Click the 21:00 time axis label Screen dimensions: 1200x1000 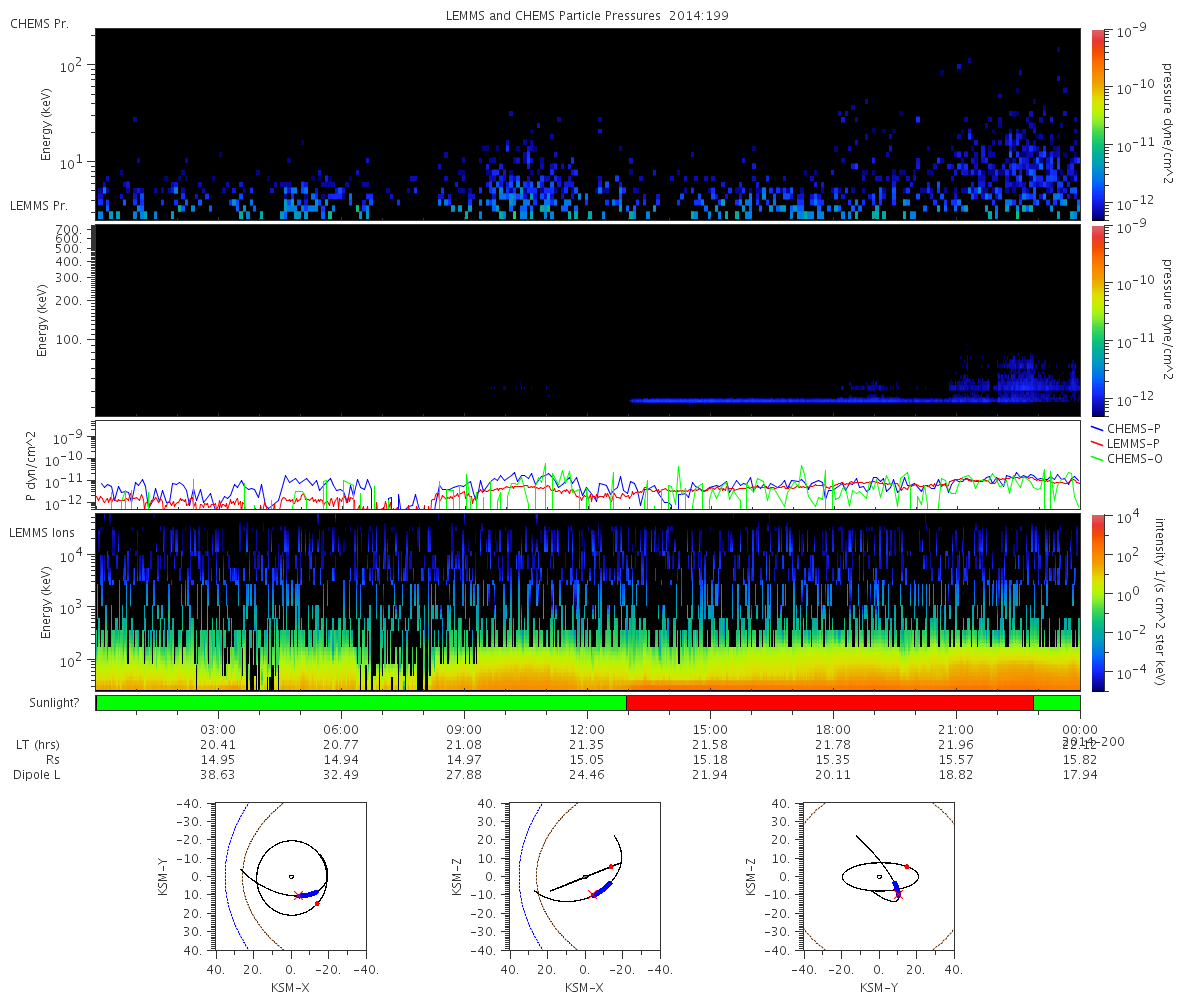click(x=956, y=730)
